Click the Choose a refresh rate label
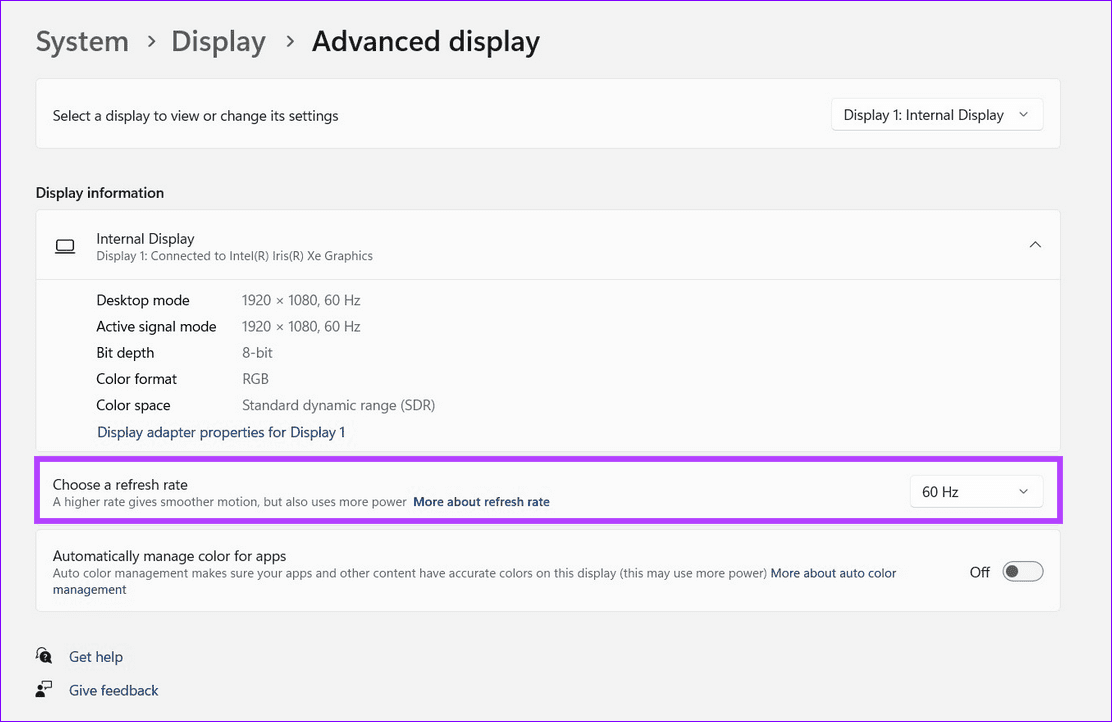The height and width of the screenshot is (722, 1112). pyautogui.click(x=120, y=484)
